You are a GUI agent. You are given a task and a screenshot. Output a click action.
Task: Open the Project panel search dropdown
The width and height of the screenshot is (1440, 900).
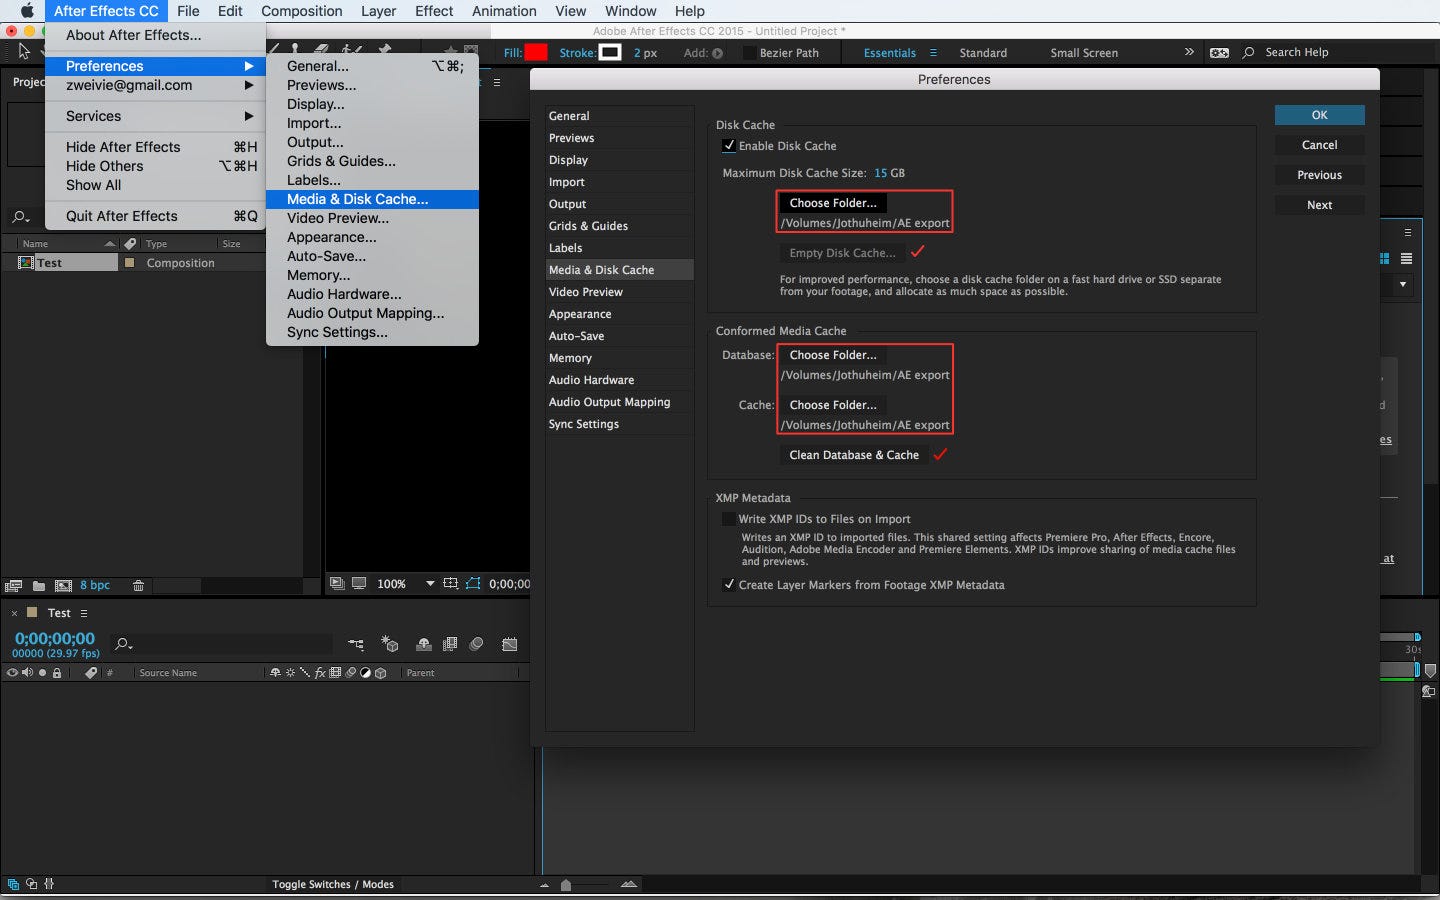(x=20, y=217)
